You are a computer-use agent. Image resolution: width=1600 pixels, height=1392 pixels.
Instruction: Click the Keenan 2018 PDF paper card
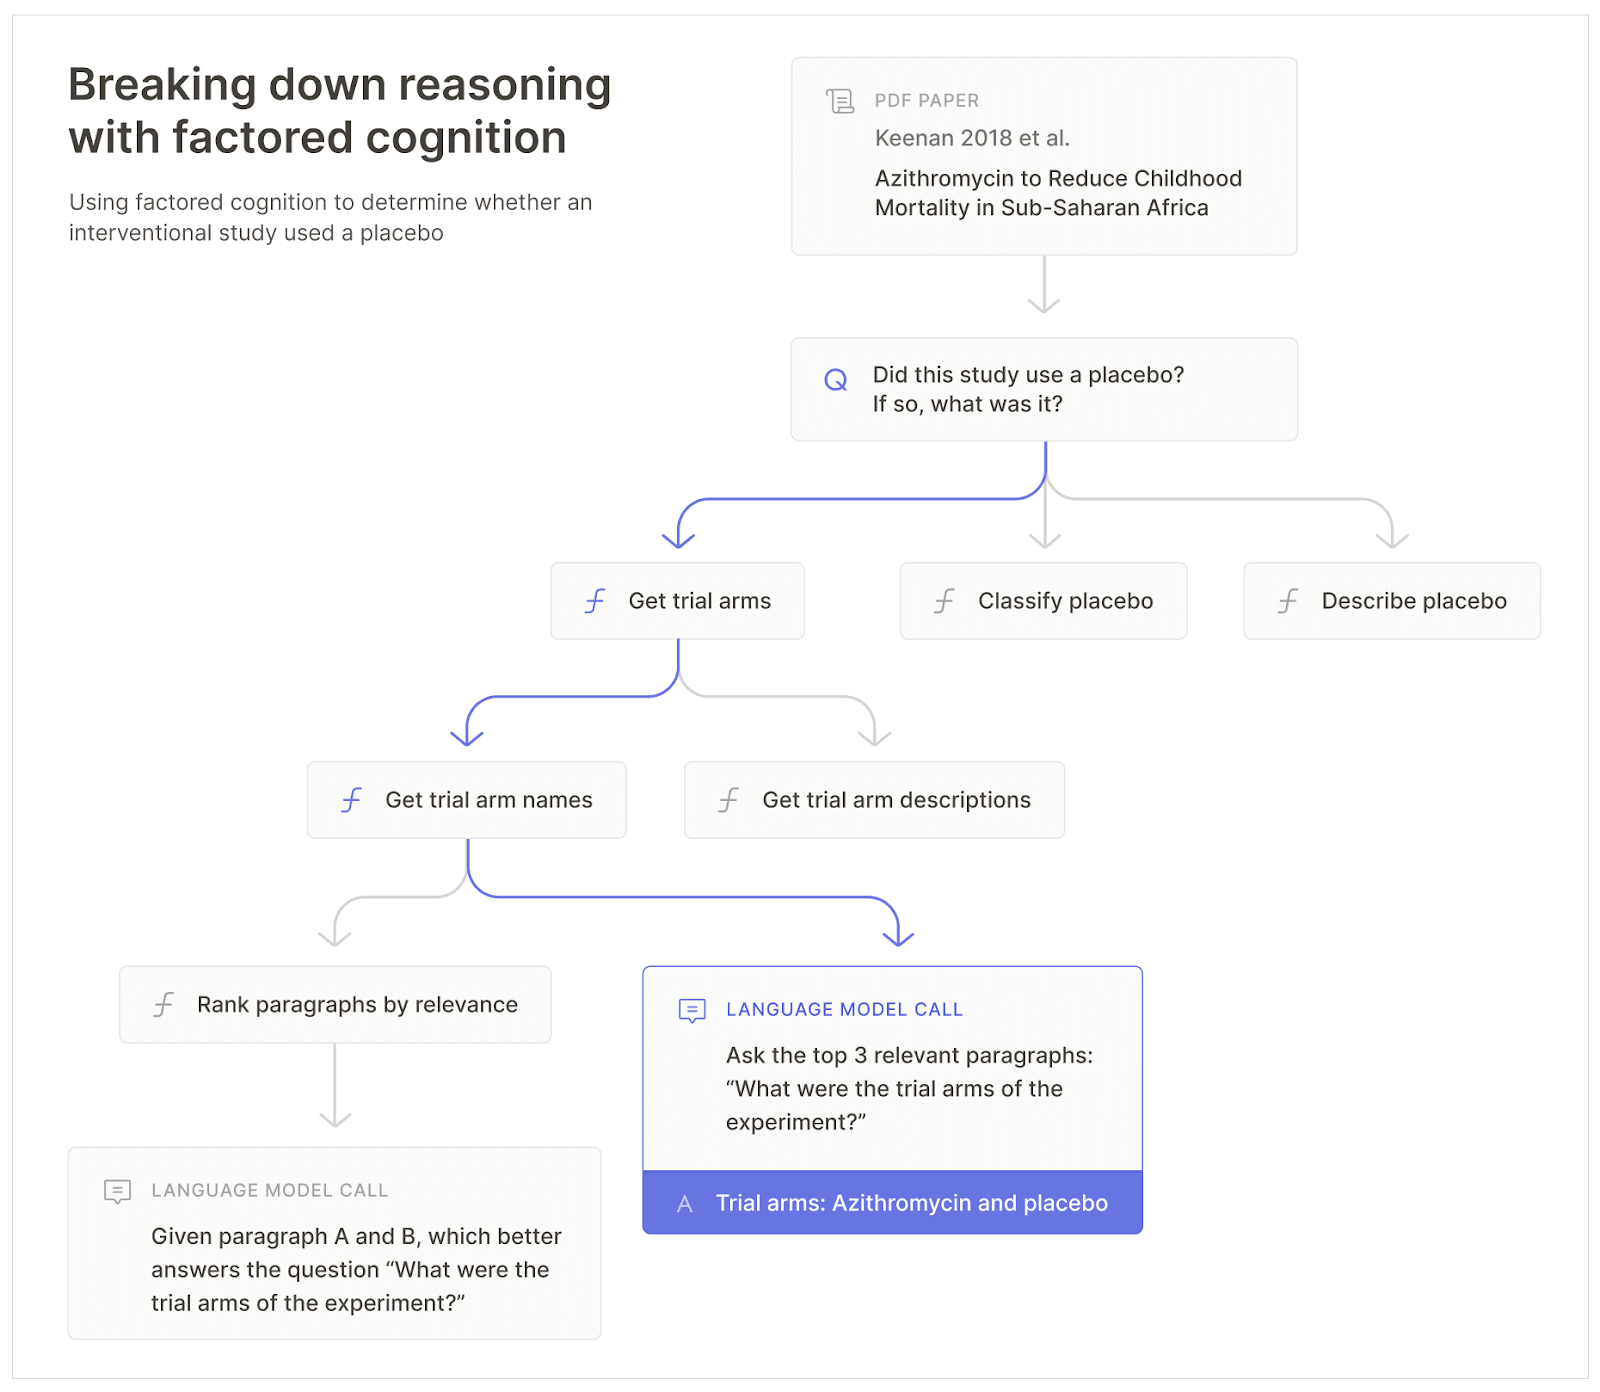[x=1043, y=157]
